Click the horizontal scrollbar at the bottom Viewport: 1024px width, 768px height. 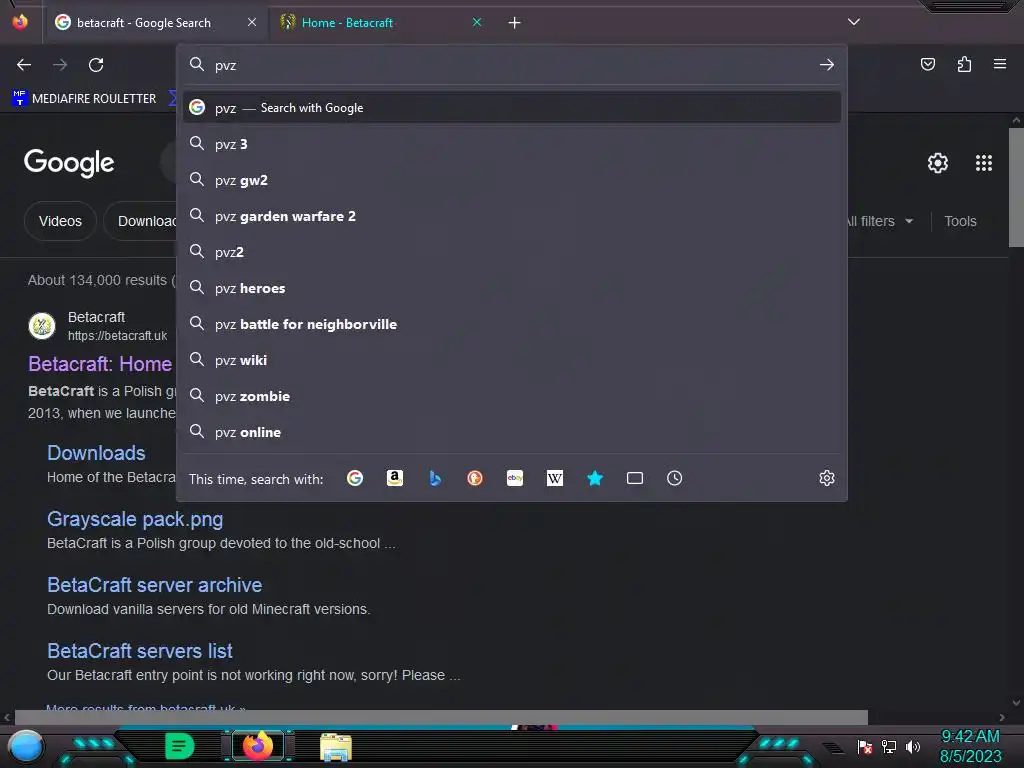(x=441, y=717)
